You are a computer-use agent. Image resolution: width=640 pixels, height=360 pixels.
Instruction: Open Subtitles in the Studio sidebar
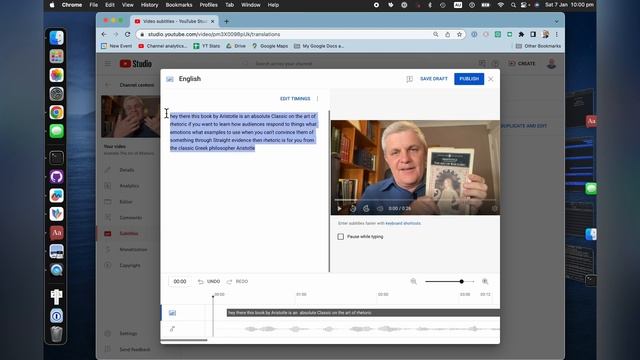pos(129,233)
